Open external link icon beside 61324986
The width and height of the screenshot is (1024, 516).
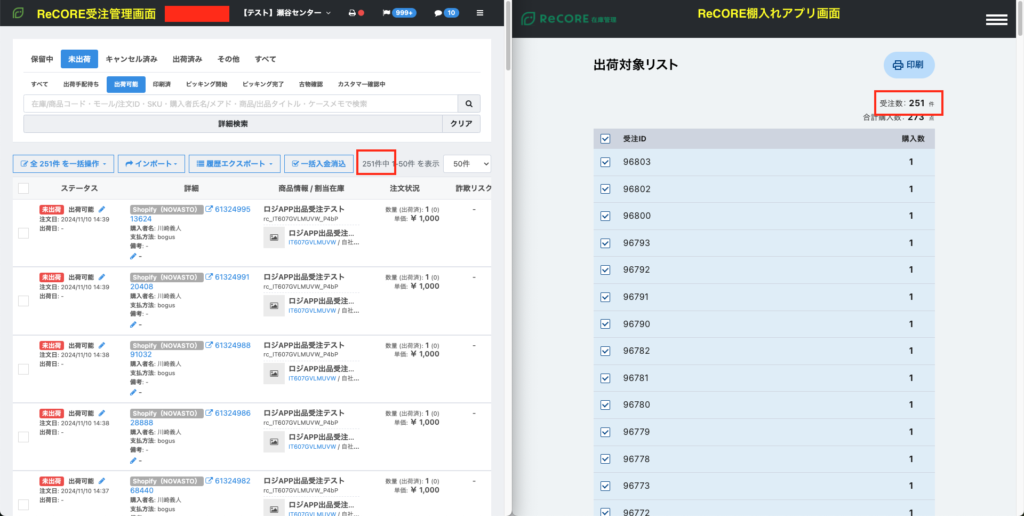[x=209, y=413]
